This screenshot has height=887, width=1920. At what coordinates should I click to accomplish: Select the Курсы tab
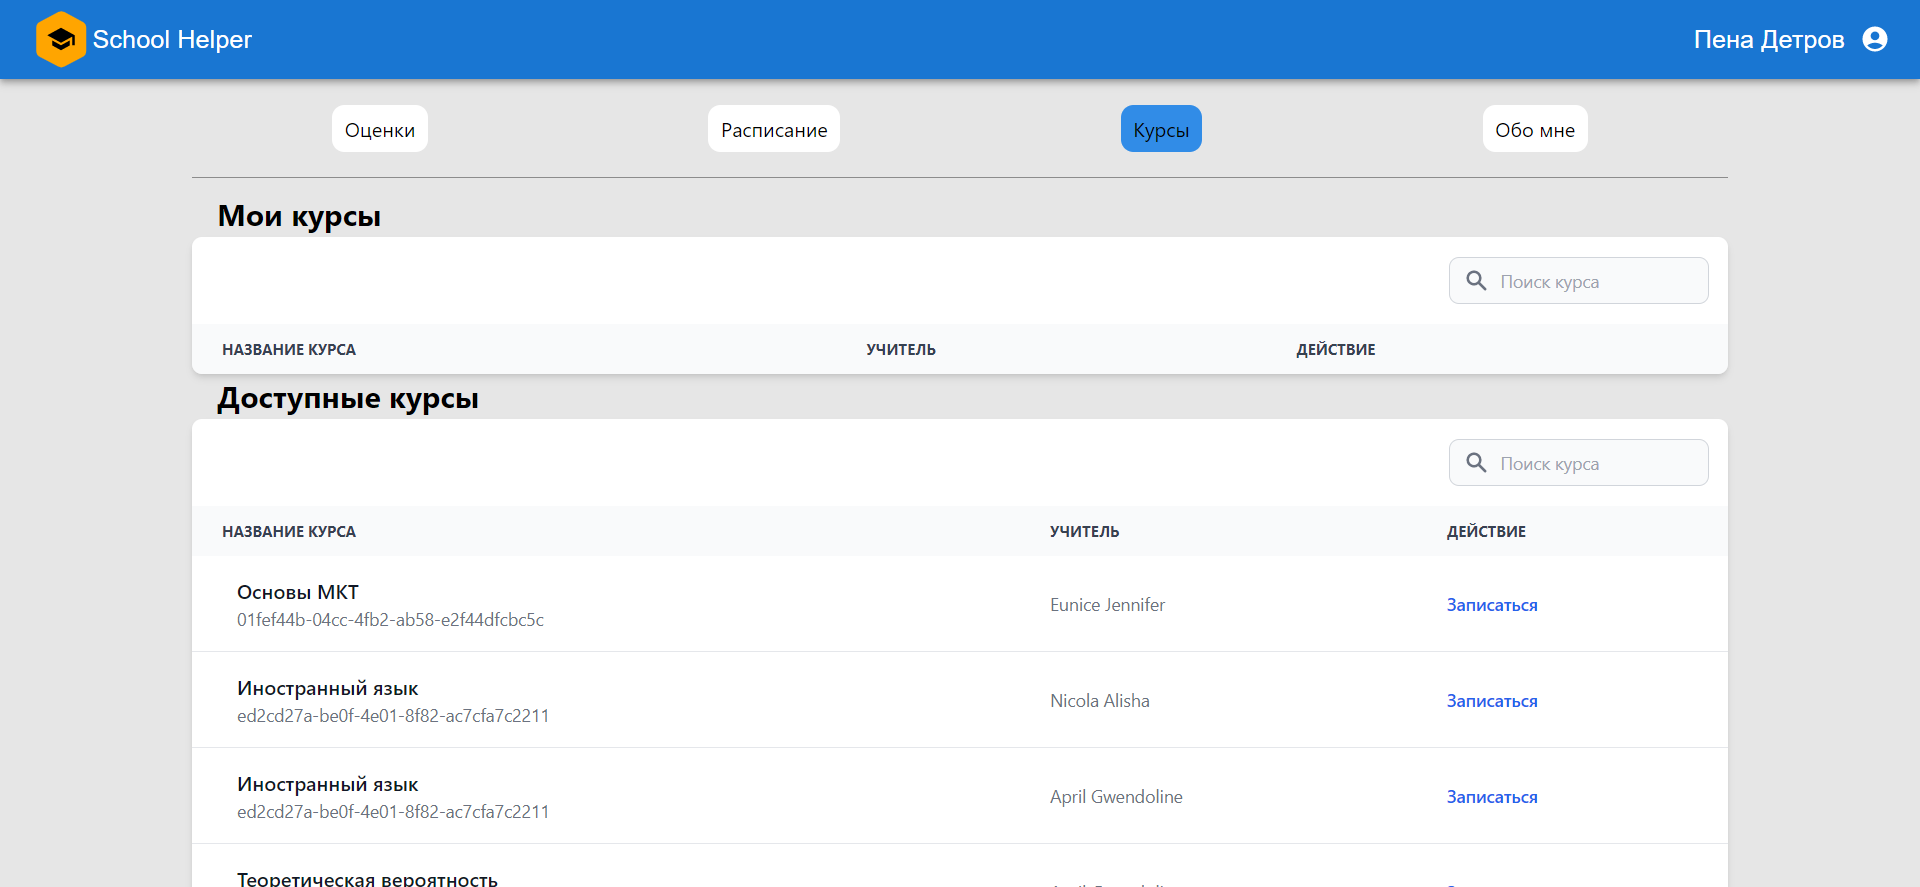click(1161, 129)
